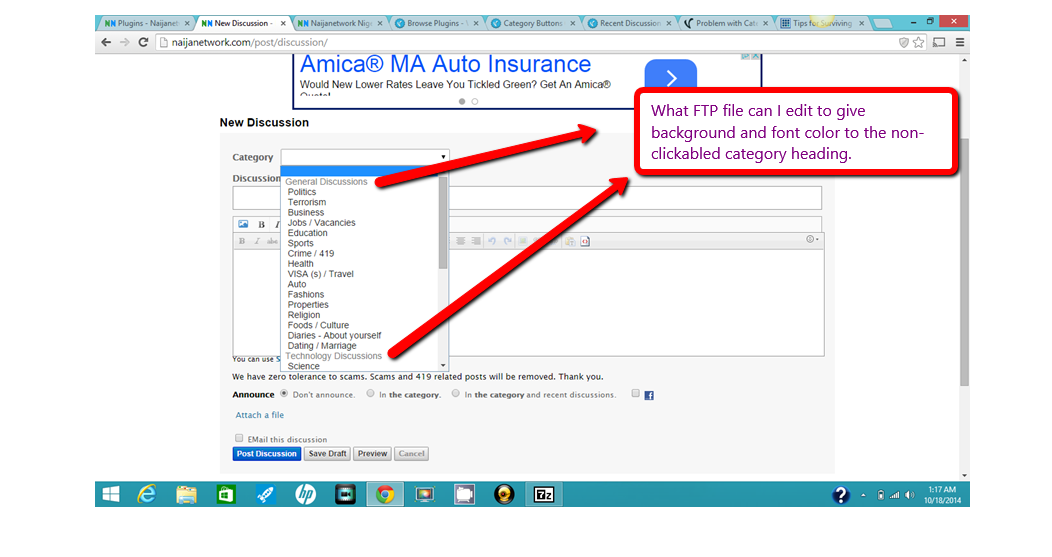
Task: Tick the checkbox beside Facebook icon
Action: coord(635,394)
